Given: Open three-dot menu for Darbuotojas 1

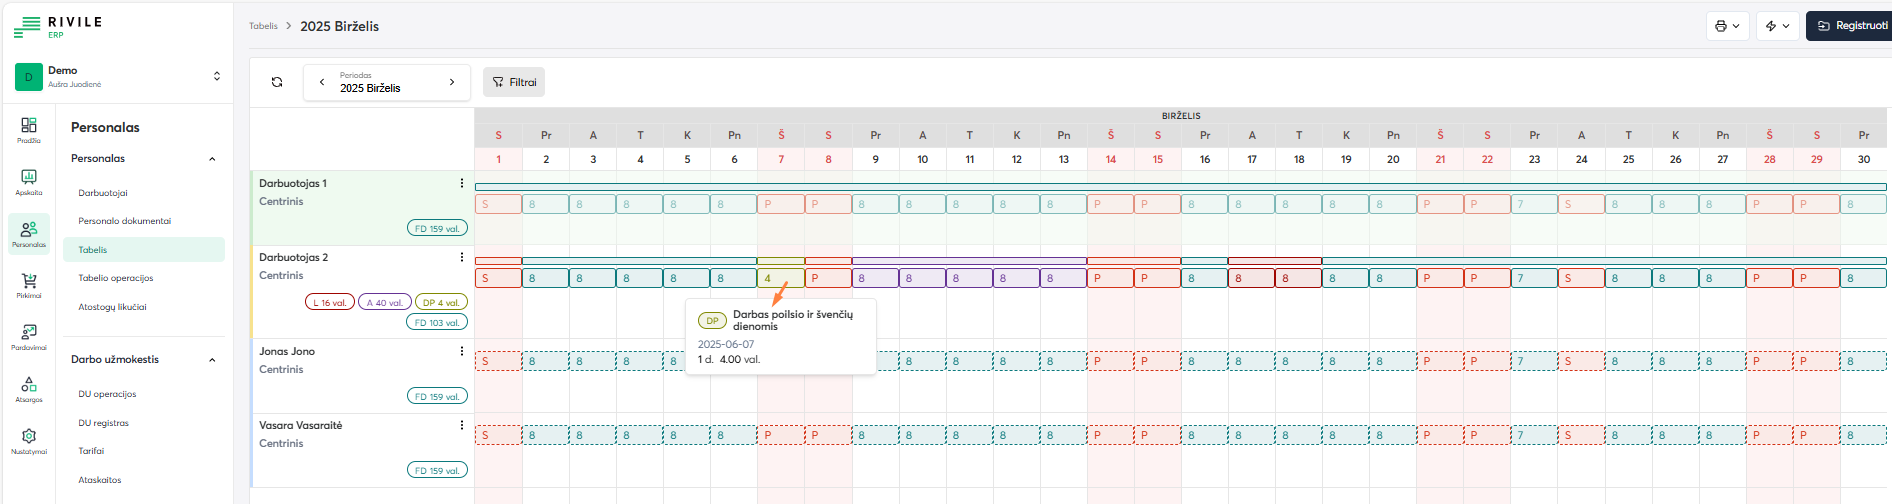Looking at the screenshot, I should click(461, 183).
